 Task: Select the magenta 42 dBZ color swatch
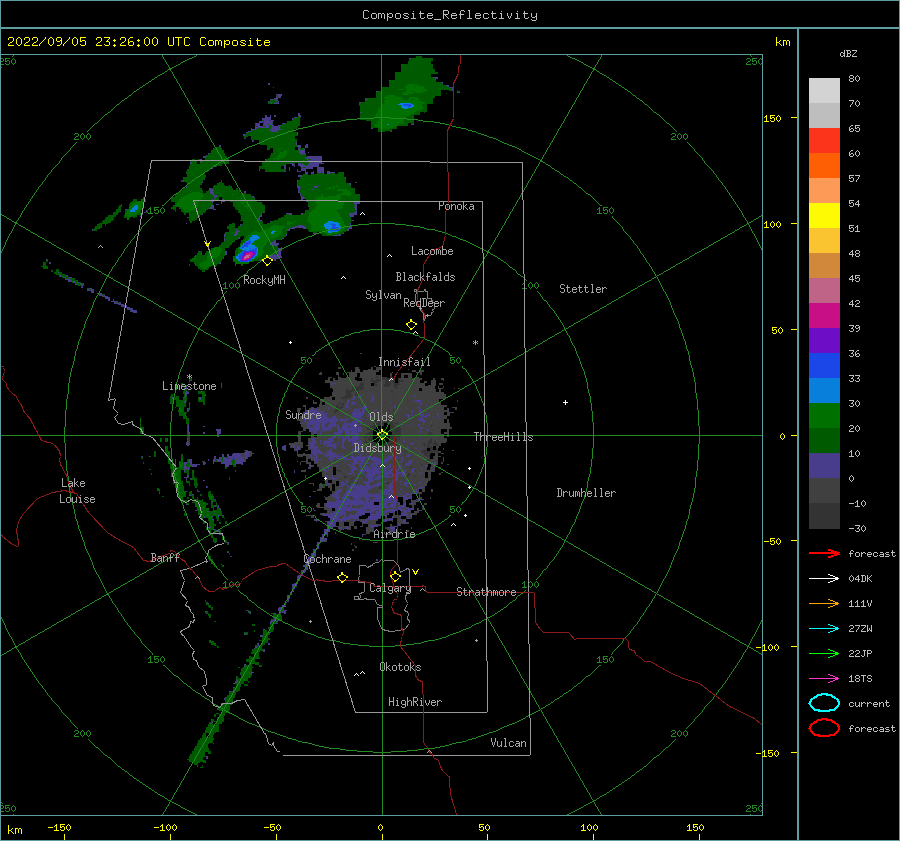(824, 315)
